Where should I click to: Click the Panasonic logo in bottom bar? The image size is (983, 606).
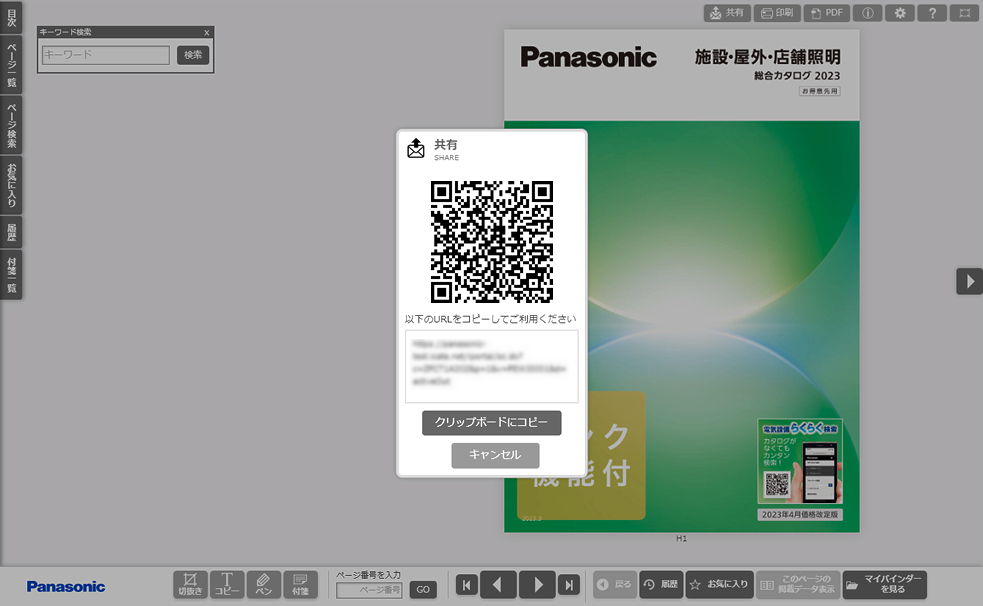coord(66,587)
